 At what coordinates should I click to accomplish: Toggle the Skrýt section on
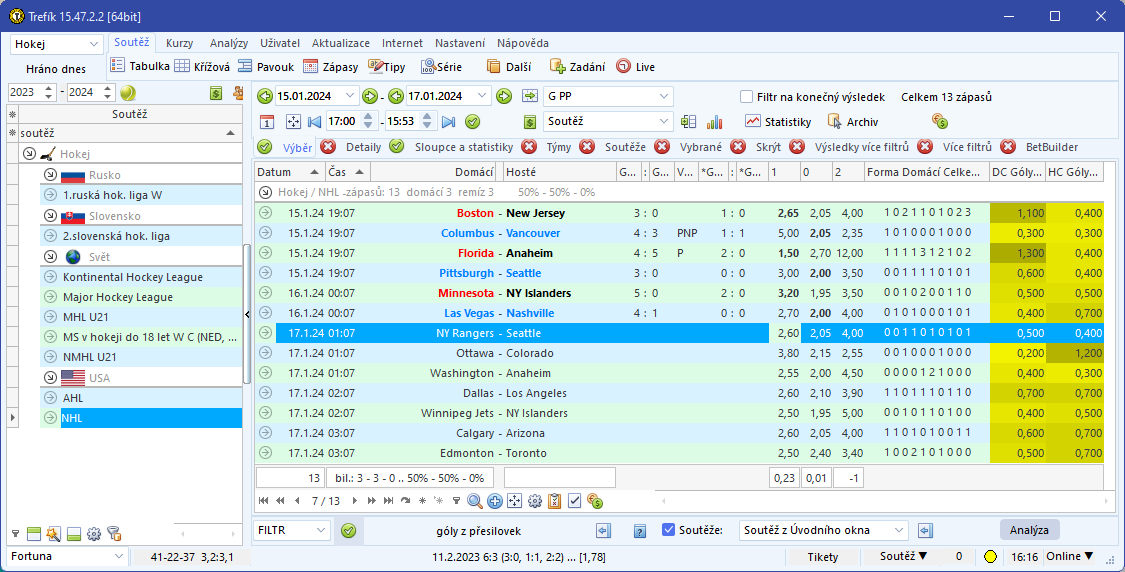click(738, 146)
